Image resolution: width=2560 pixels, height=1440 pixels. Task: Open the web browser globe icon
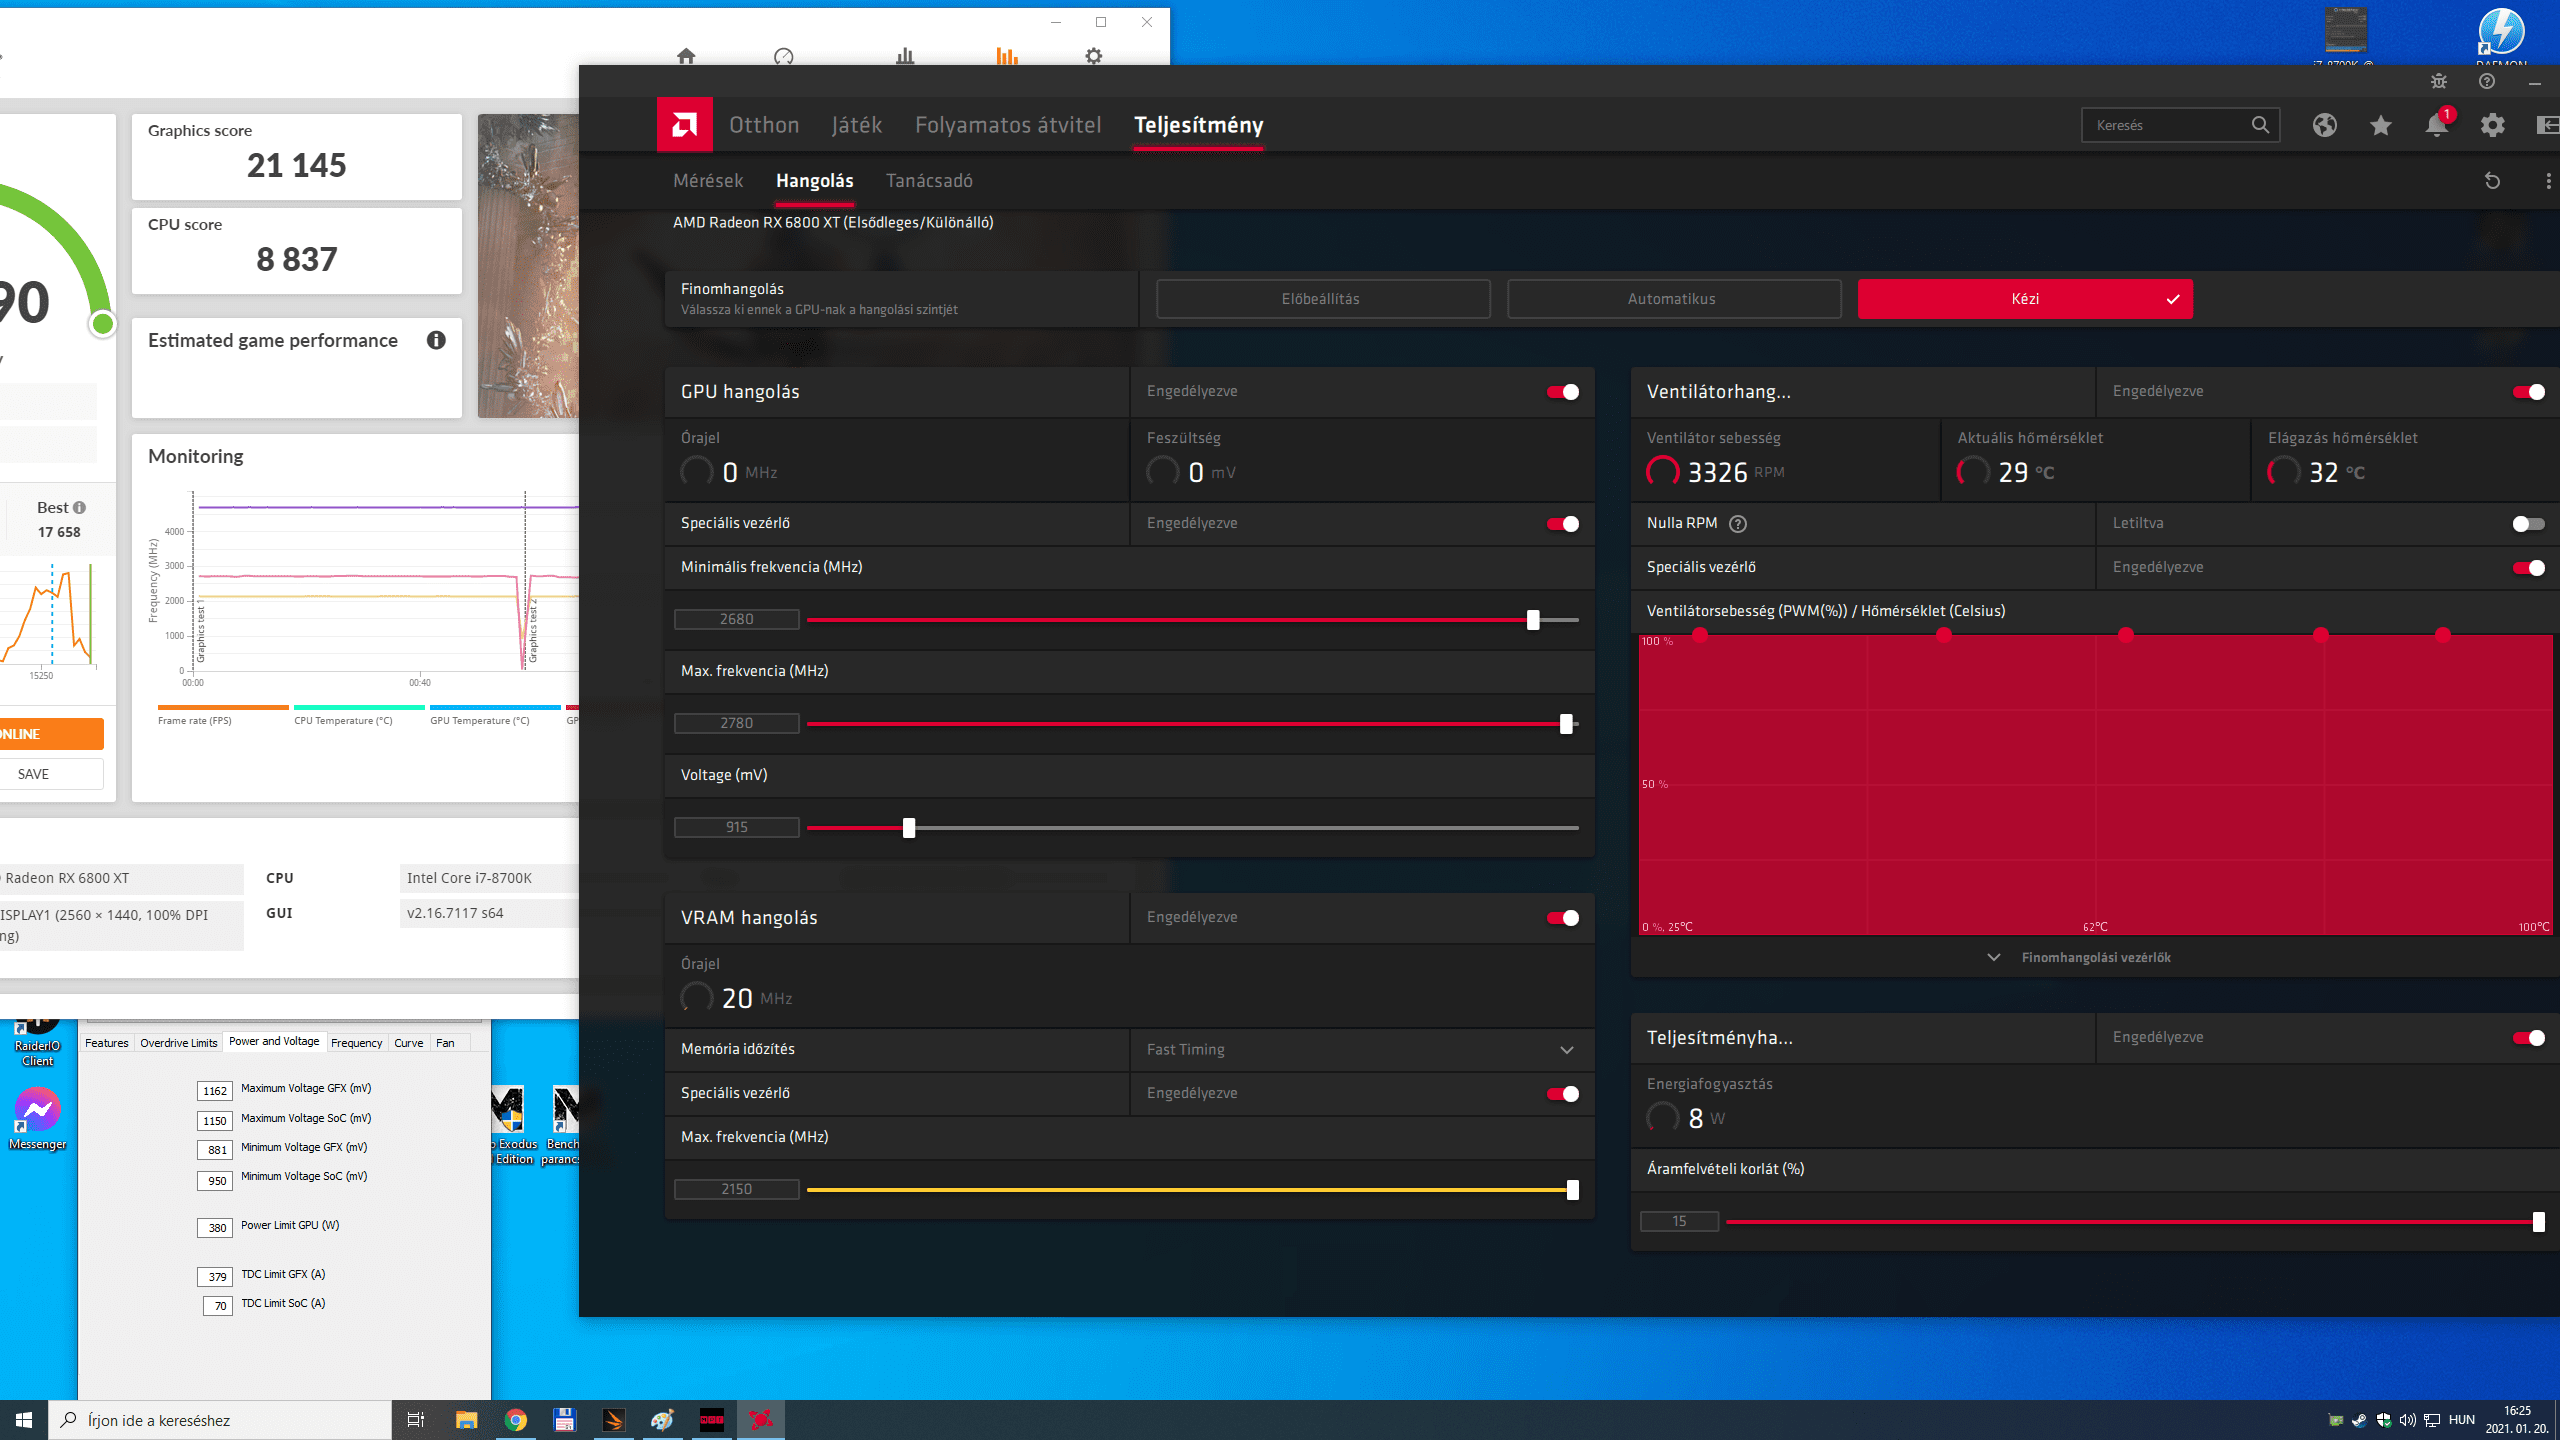tap(2324, 125)
